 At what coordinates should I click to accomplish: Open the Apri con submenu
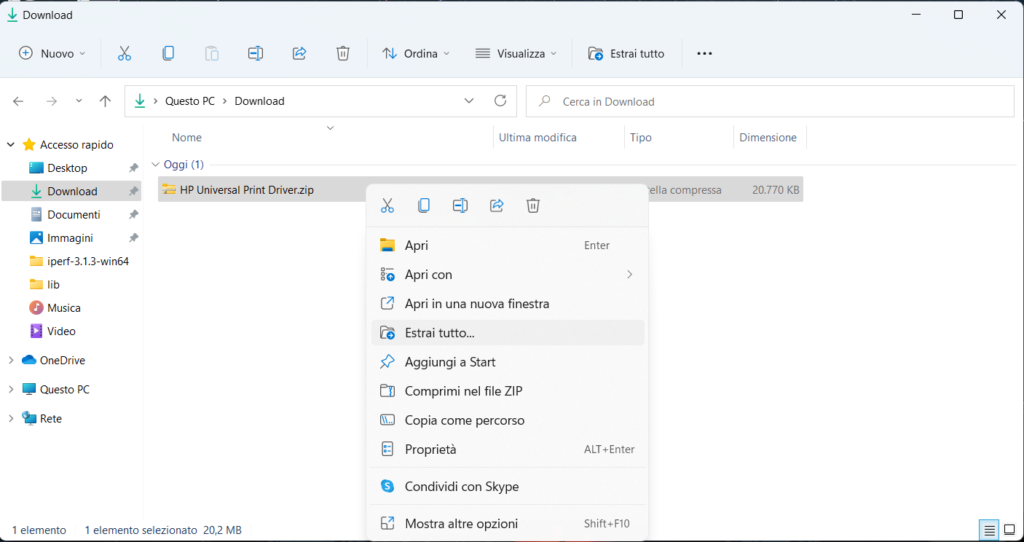pos(507,275)
